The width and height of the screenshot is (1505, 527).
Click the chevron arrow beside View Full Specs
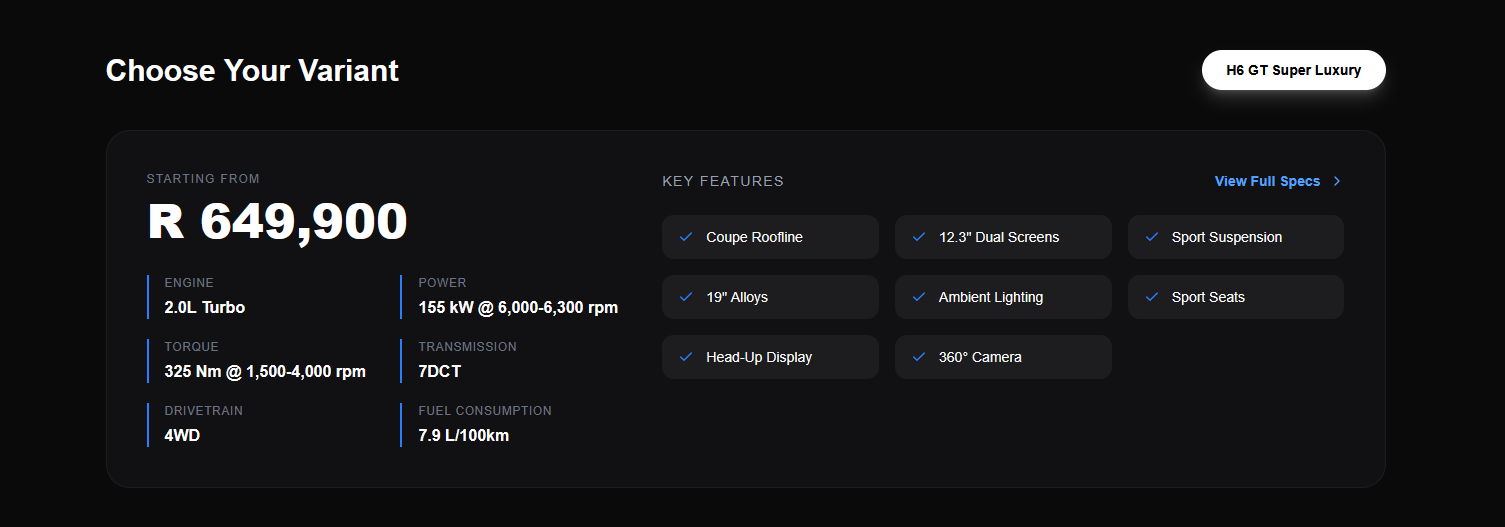[x=1337, y=181]
